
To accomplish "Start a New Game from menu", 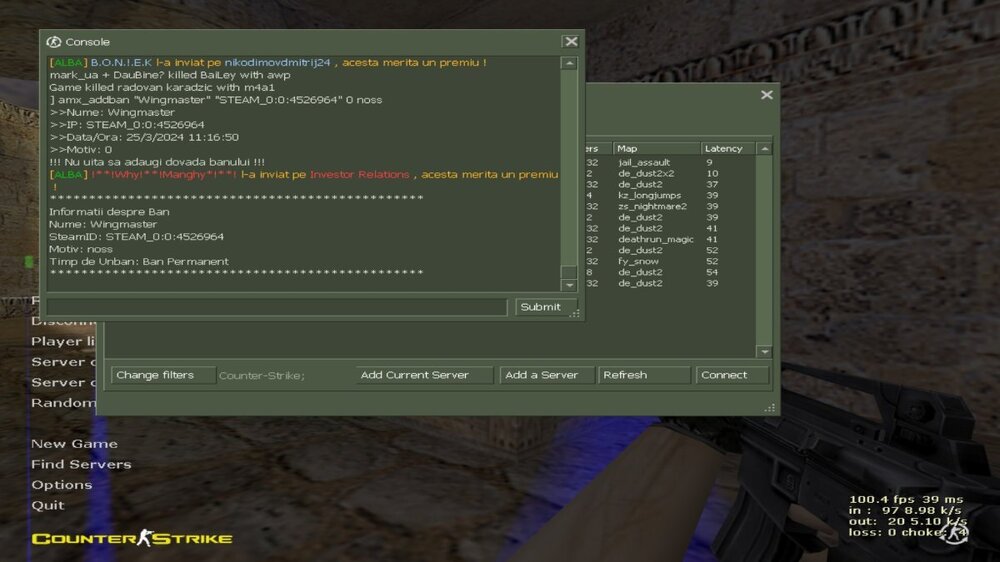I will click(74, 444).
